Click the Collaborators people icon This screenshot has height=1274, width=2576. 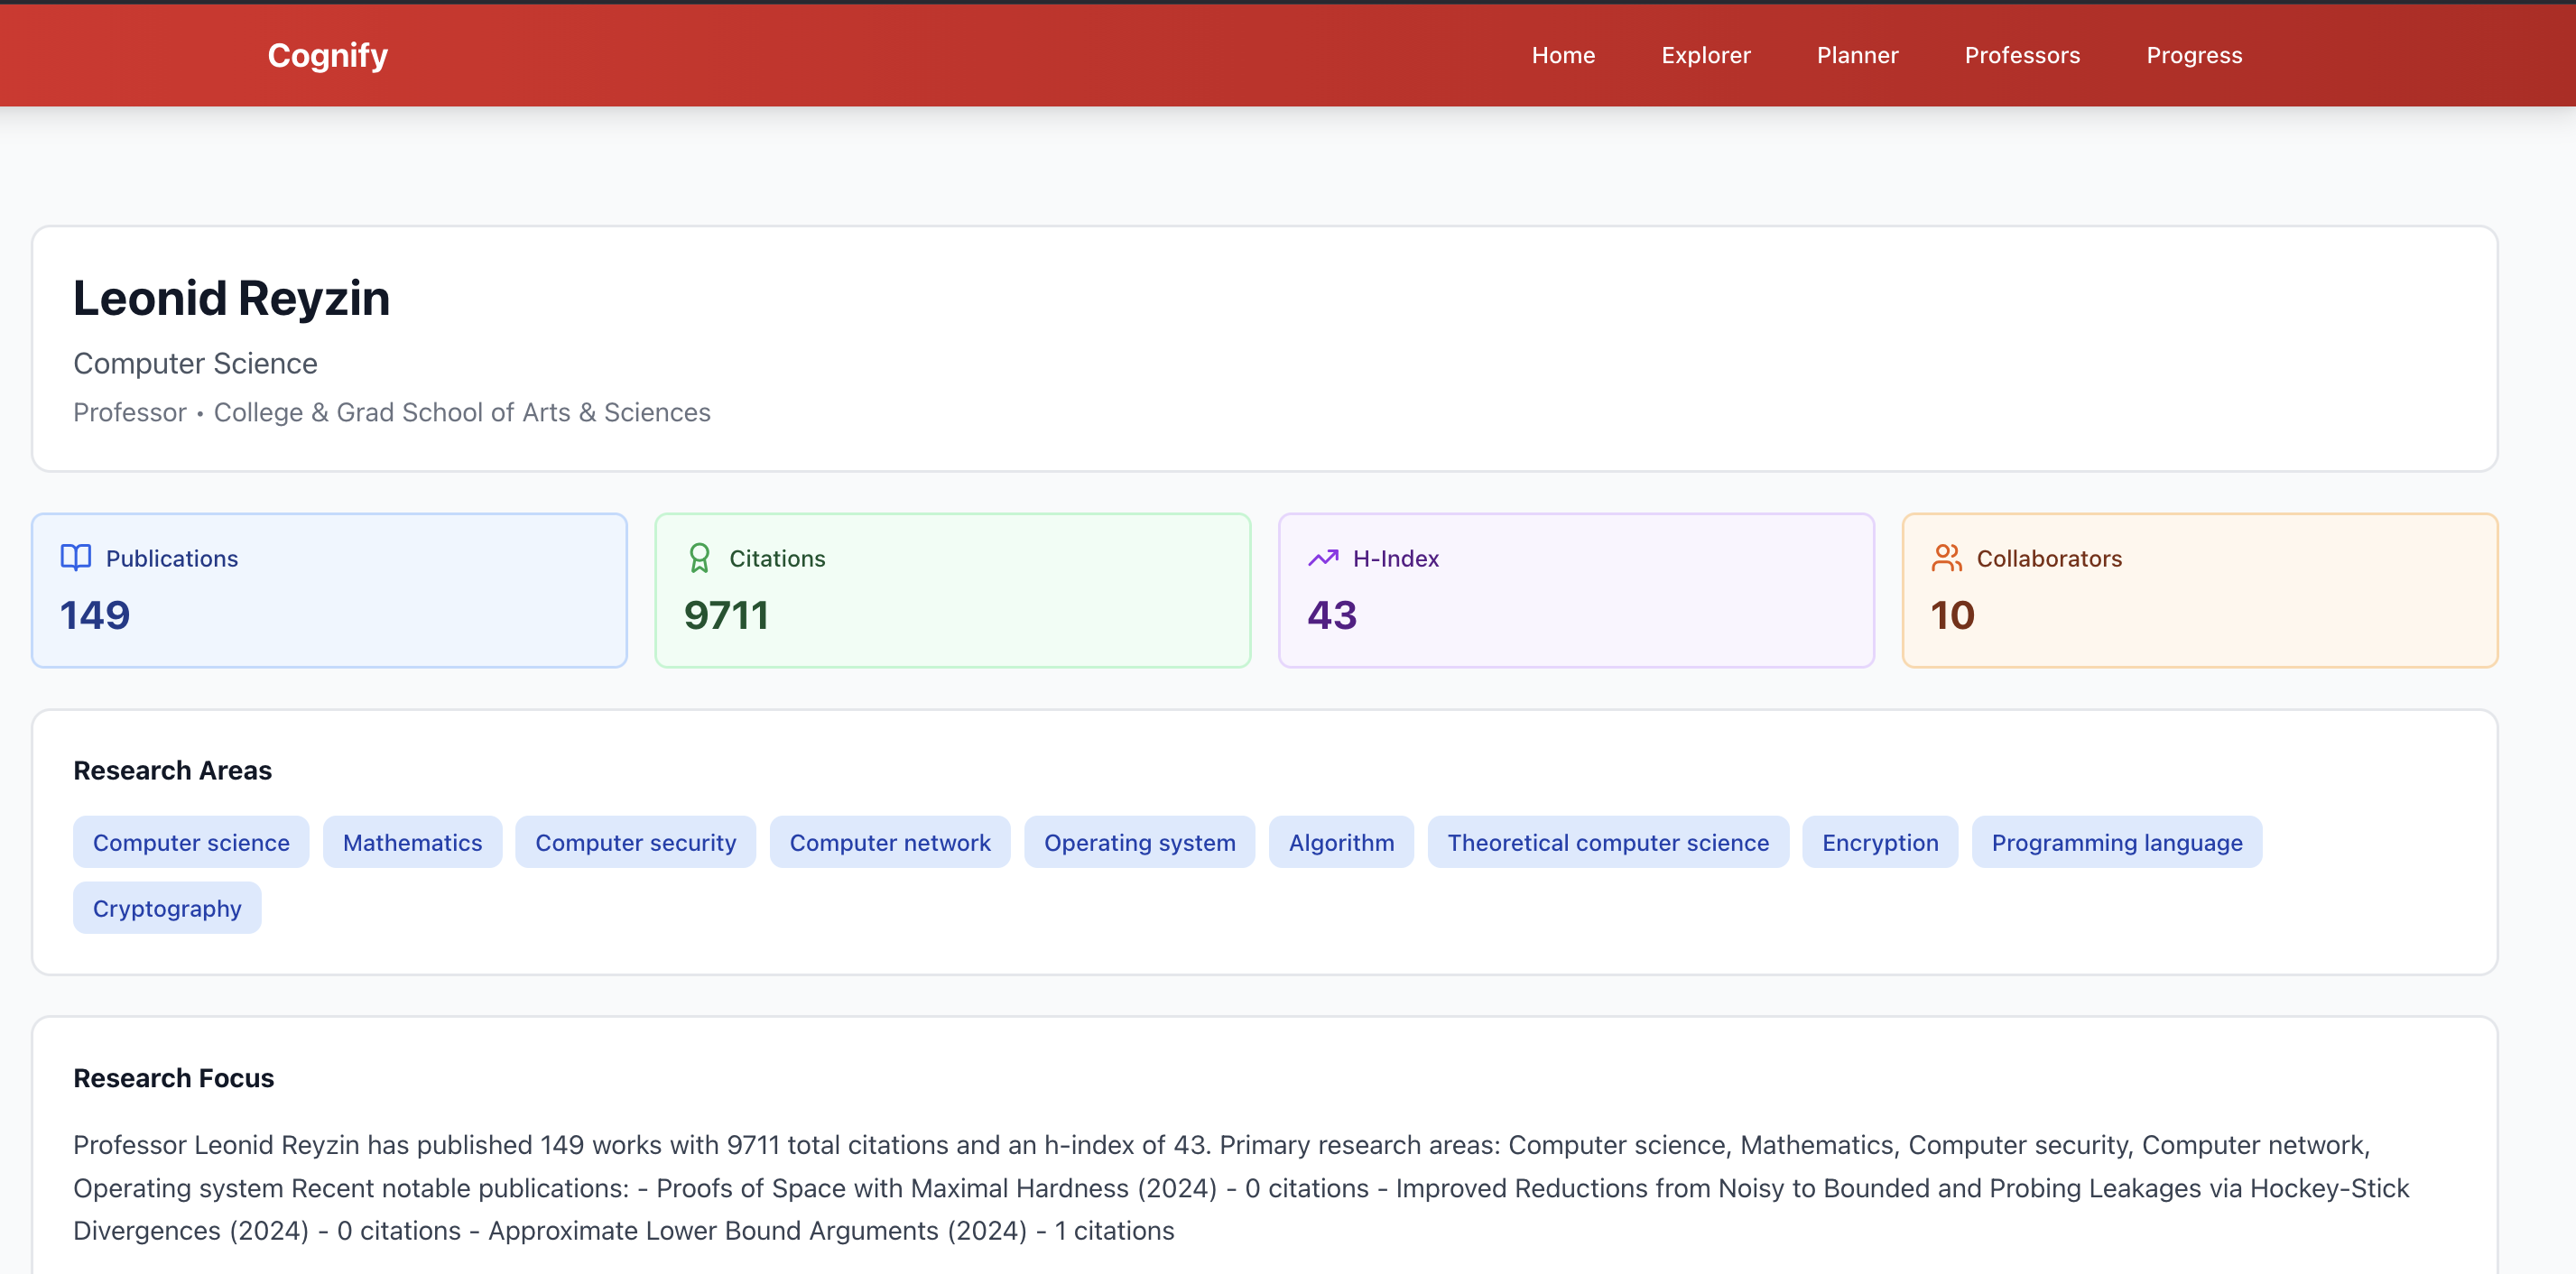pos(1946,558)
